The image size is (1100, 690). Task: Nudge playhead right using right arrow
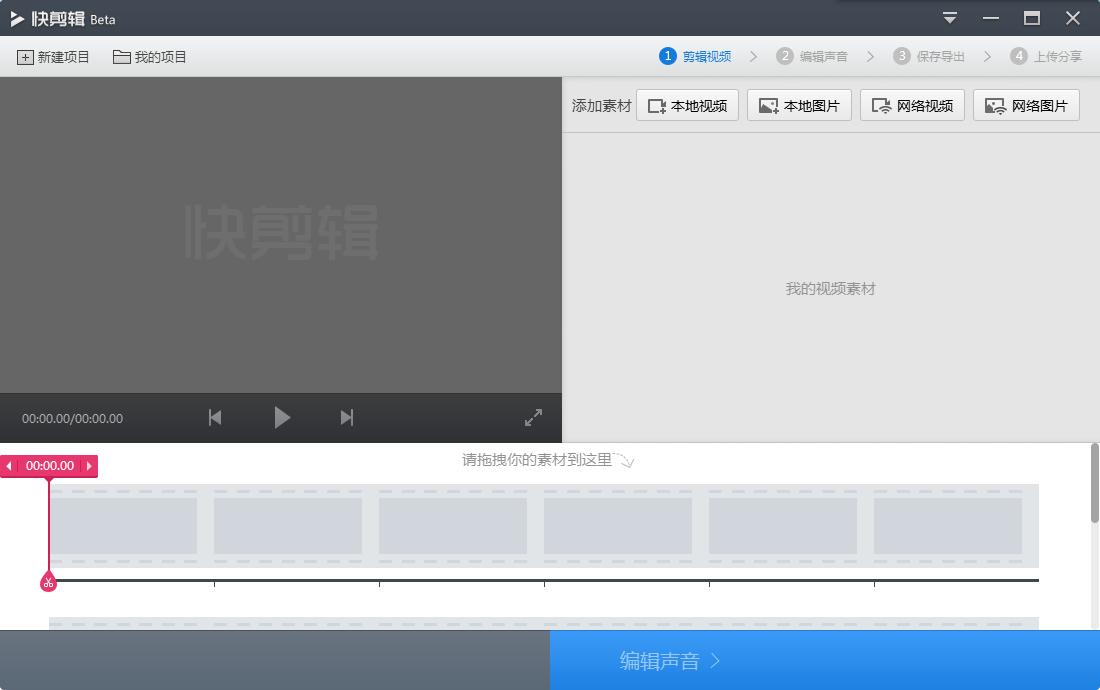click(89, 466)
